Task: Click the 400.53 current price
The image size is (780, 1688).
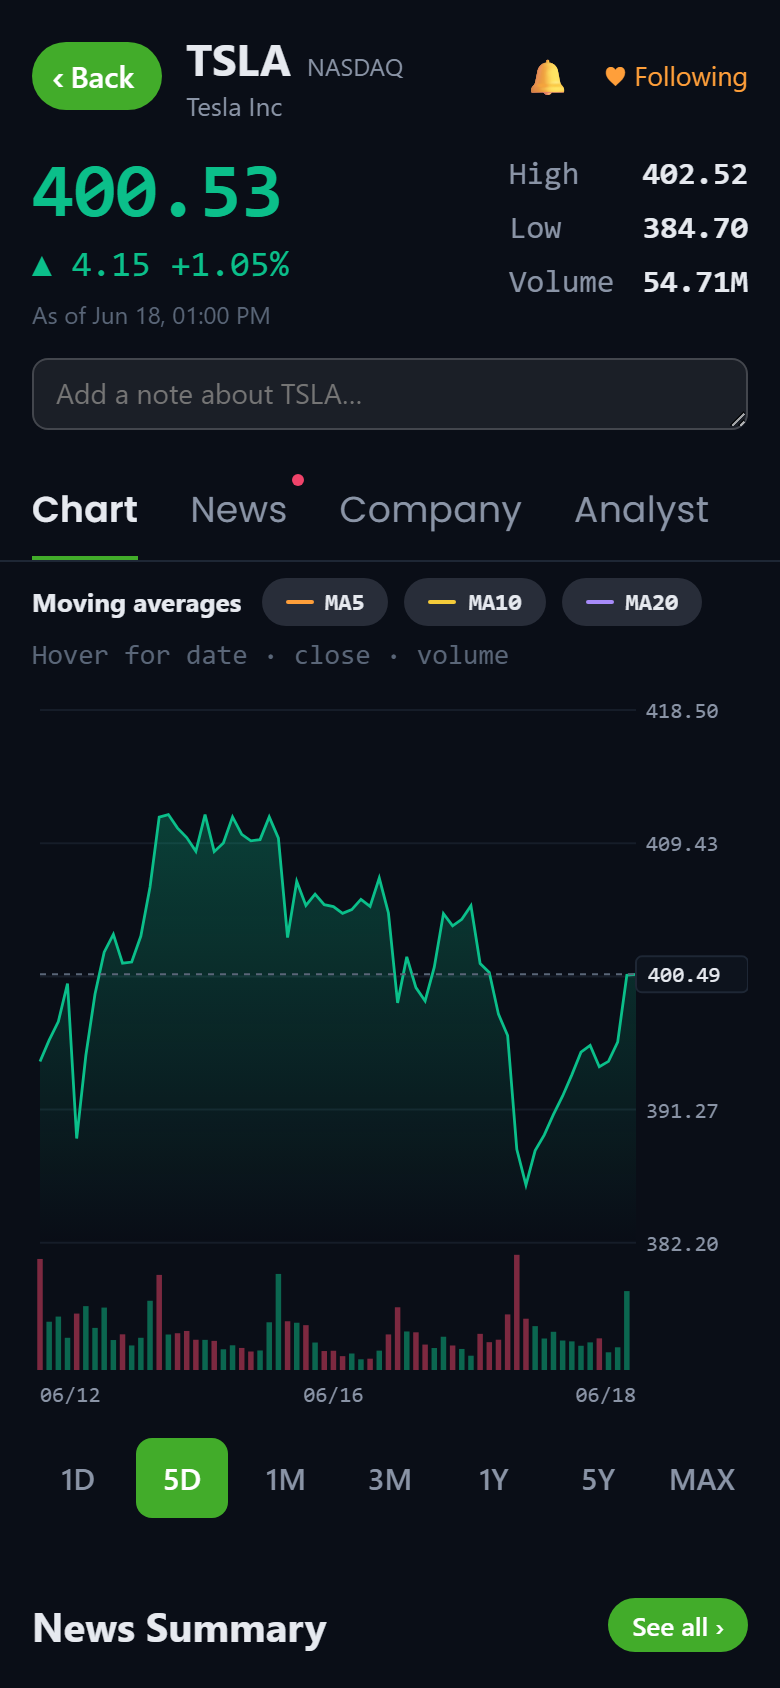Action: 157,191
